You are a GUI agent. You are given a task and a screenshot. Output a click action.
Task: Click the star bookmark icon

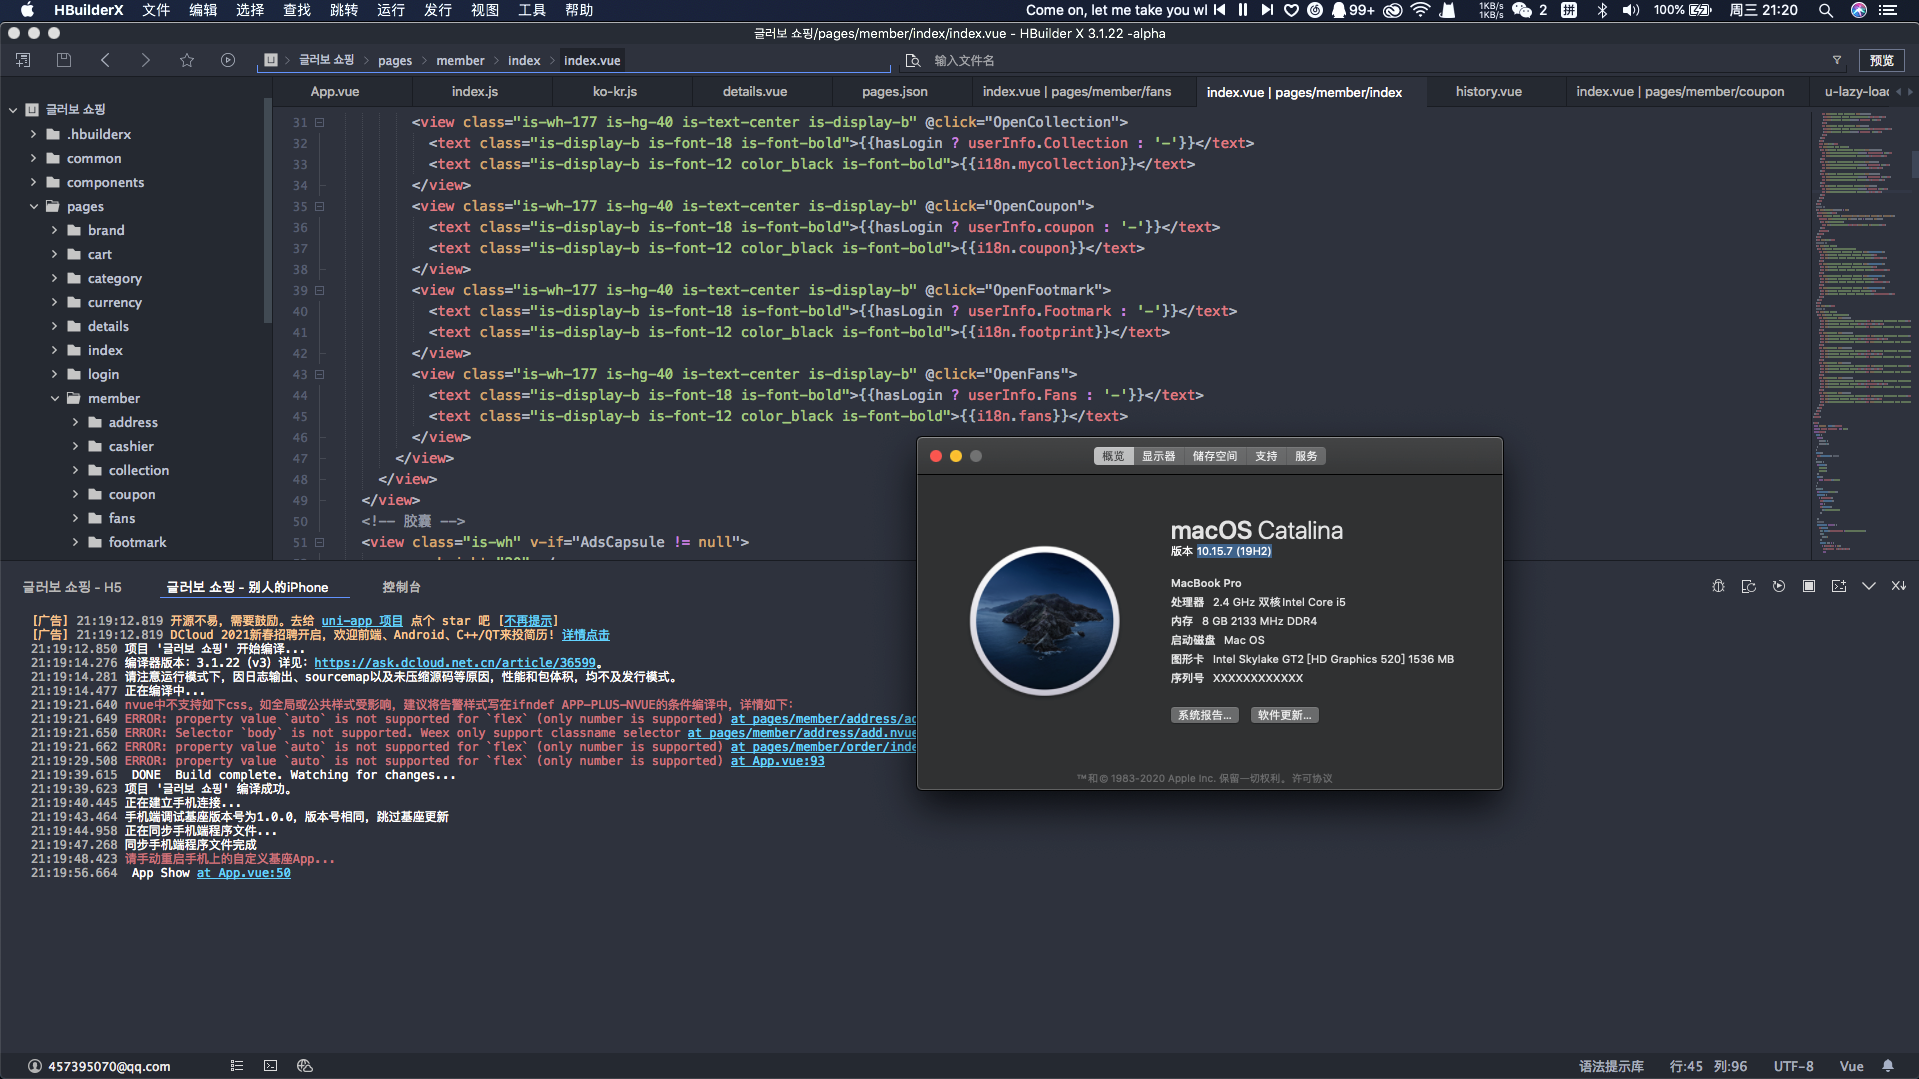187,60
